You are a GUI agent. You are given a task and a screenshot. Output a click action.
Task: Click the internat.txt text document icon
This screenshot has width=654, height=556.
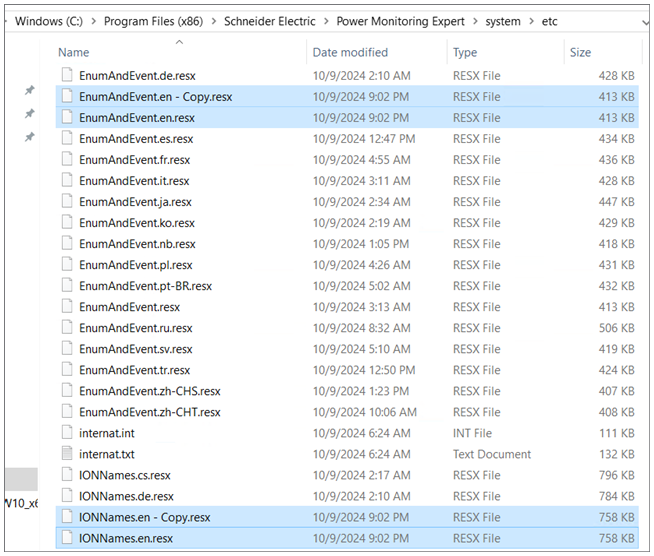point(67,453)
